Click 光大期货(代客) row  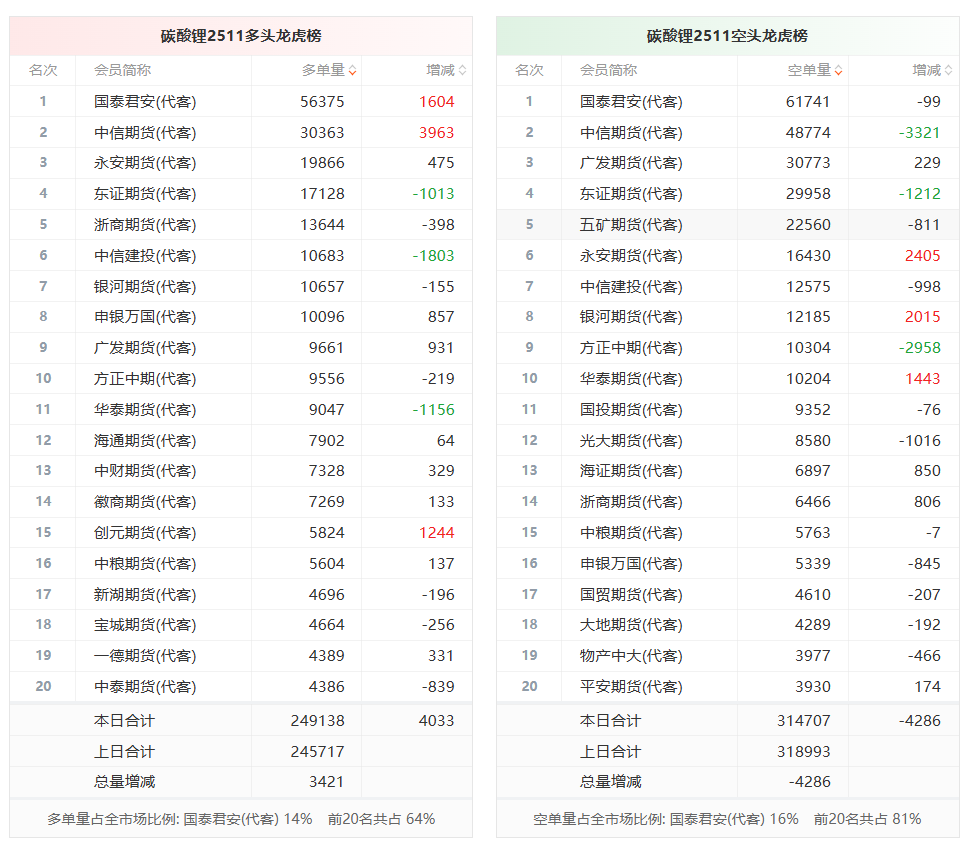(x=728, y=441)
